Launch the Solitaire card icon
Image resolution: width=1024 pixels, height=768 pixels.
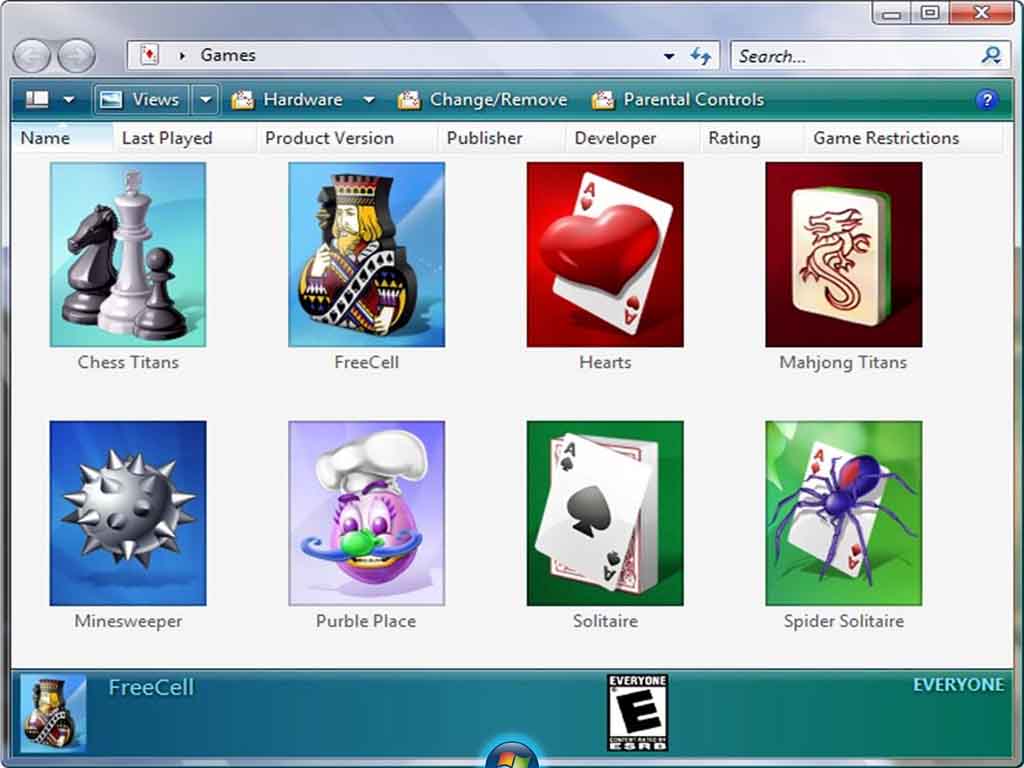[605, 513]
